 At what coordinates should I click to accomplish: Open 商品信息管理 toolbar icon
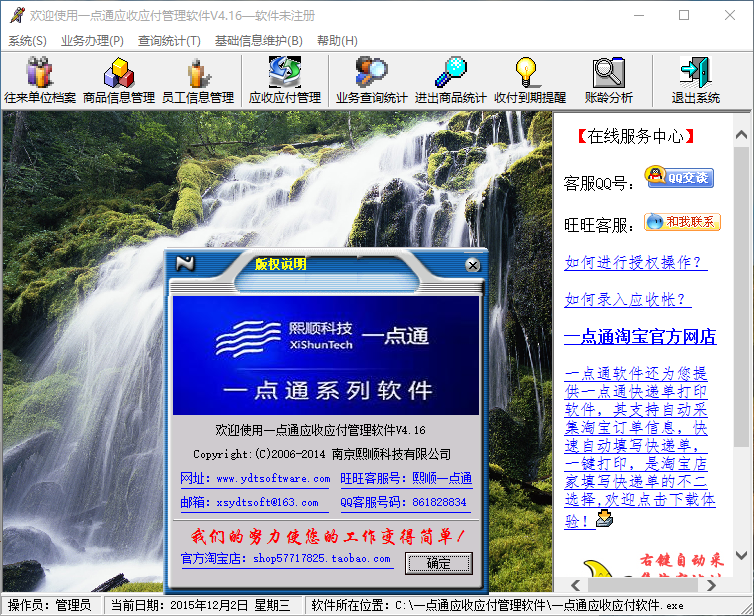pyautogui.click(x=118, y=80)
